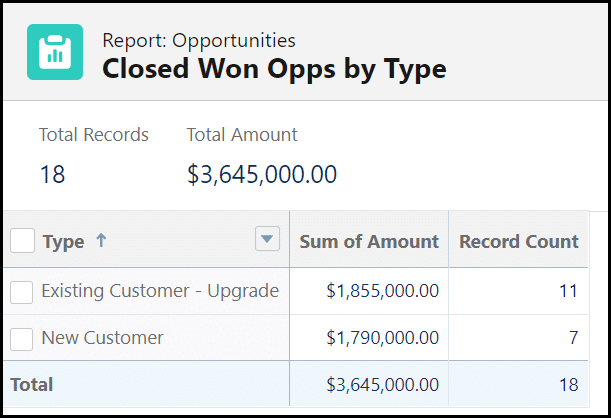Click the Total Amount summary value

point(262,175)
